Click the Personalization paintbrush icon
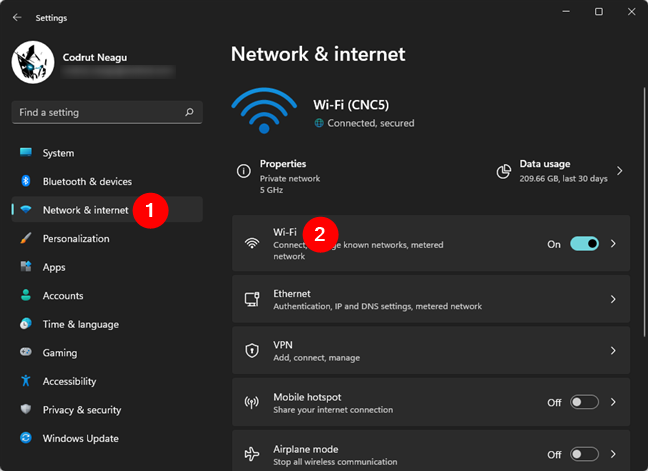This screenshot has height=471, width=648. (x=26, y=238)
